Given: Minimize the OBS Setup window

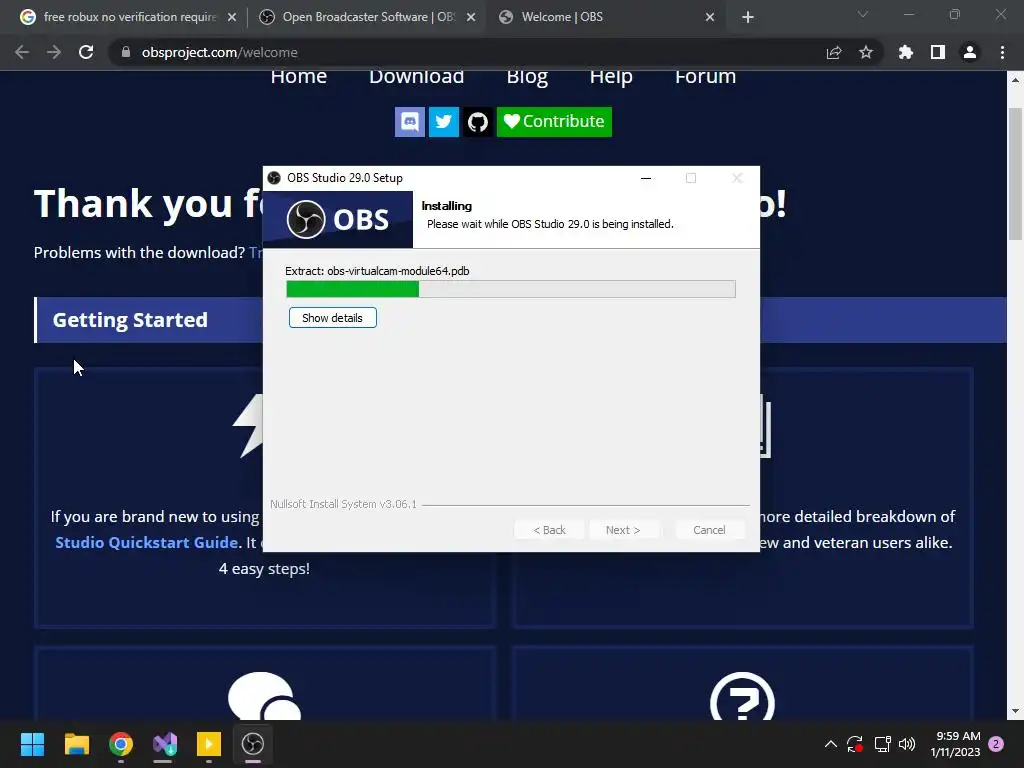Looking at the screenshot, I should (x=646, y=178).
